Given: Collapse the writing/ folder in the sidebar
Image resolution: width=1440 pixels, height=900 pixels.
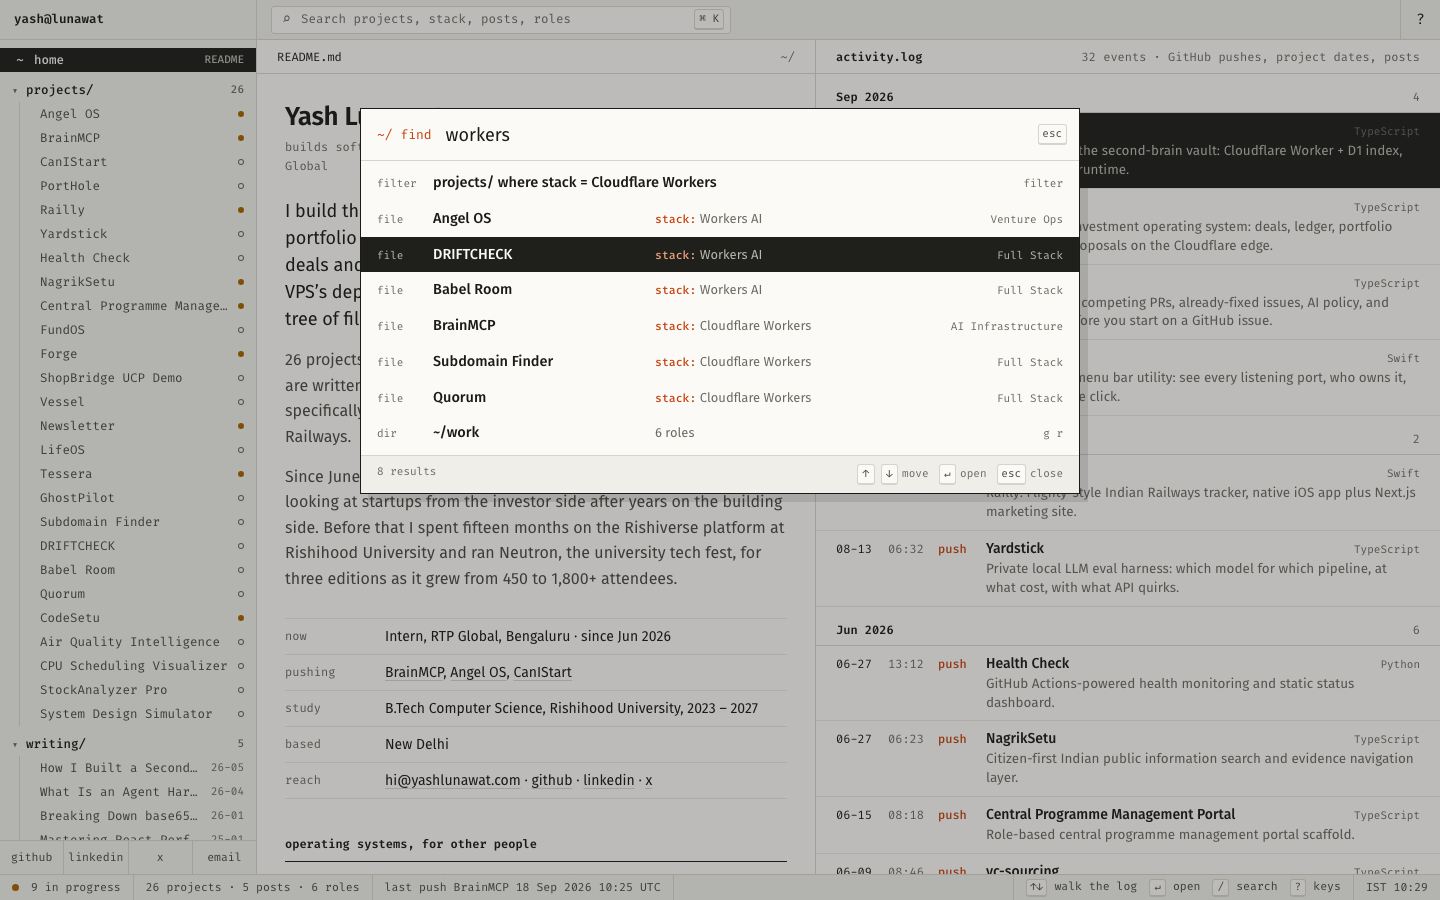Looking at the screenshot, I should [x=128, y=744].
